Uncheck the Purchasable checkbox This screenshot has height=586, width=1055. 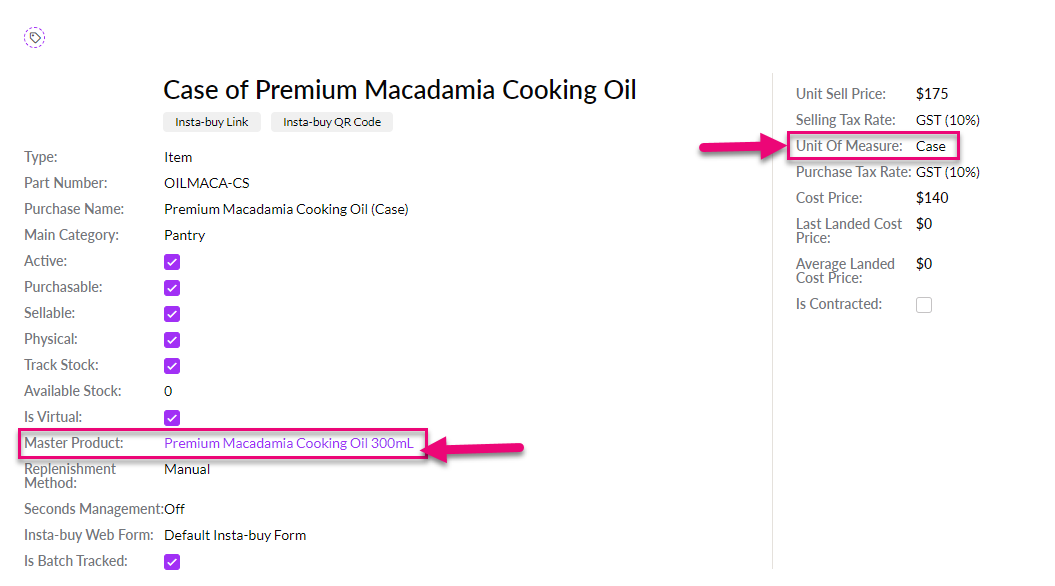172,288
